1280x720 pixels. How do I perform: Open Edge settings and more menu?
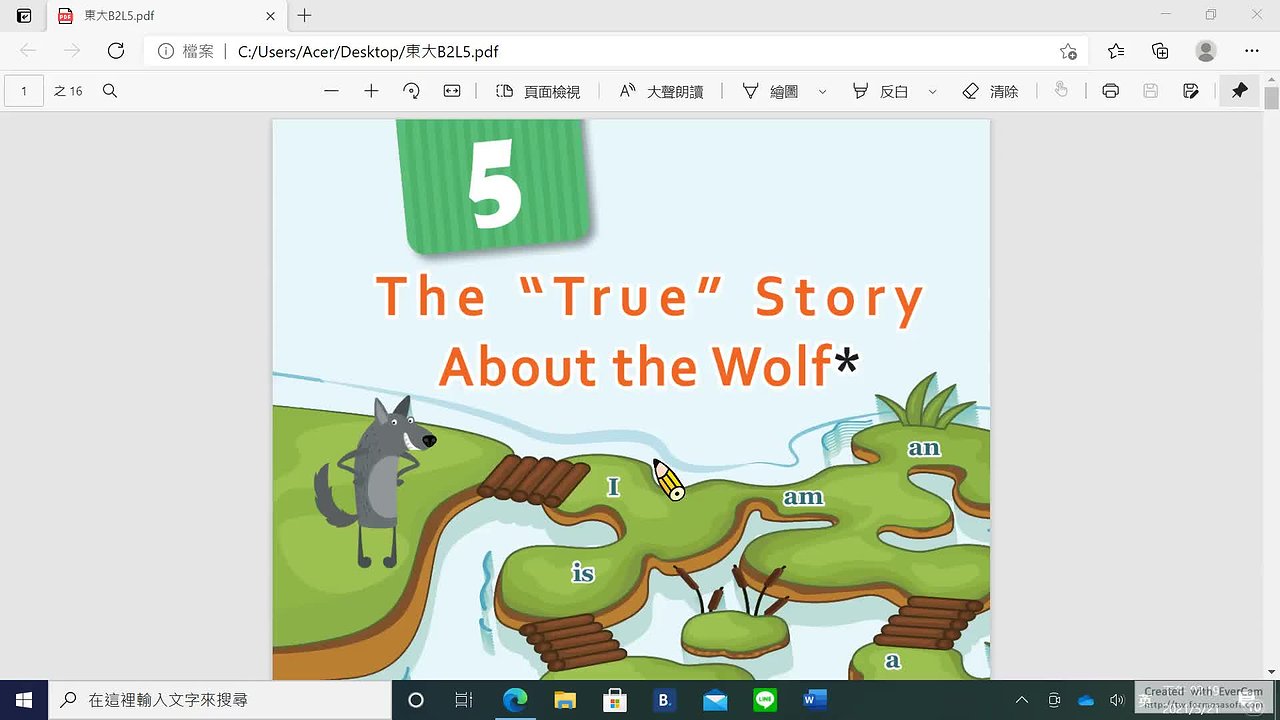click(x=1252, y=51)
